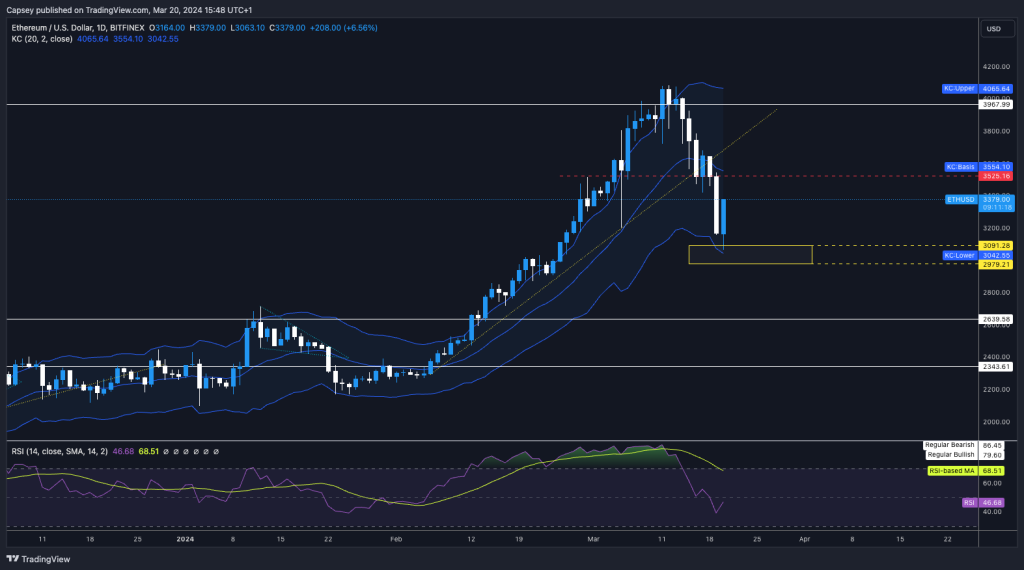Select the KC:Lower price label

coord(959,255)
